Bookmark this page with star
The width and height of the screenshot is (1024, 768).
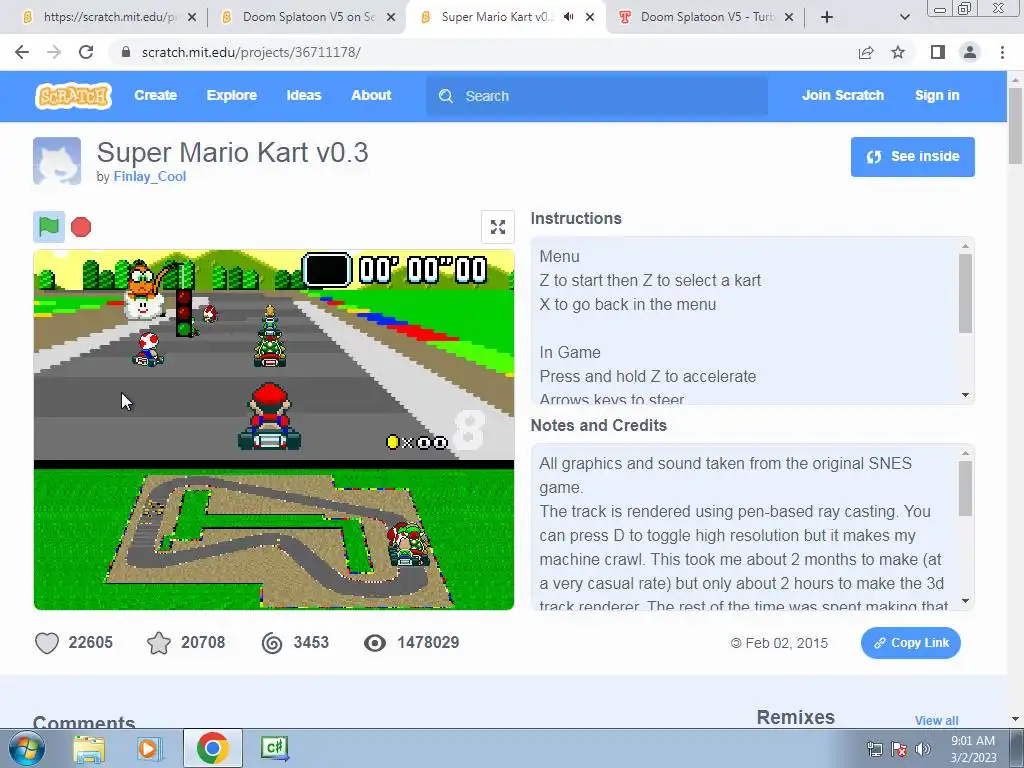[898, 52]
